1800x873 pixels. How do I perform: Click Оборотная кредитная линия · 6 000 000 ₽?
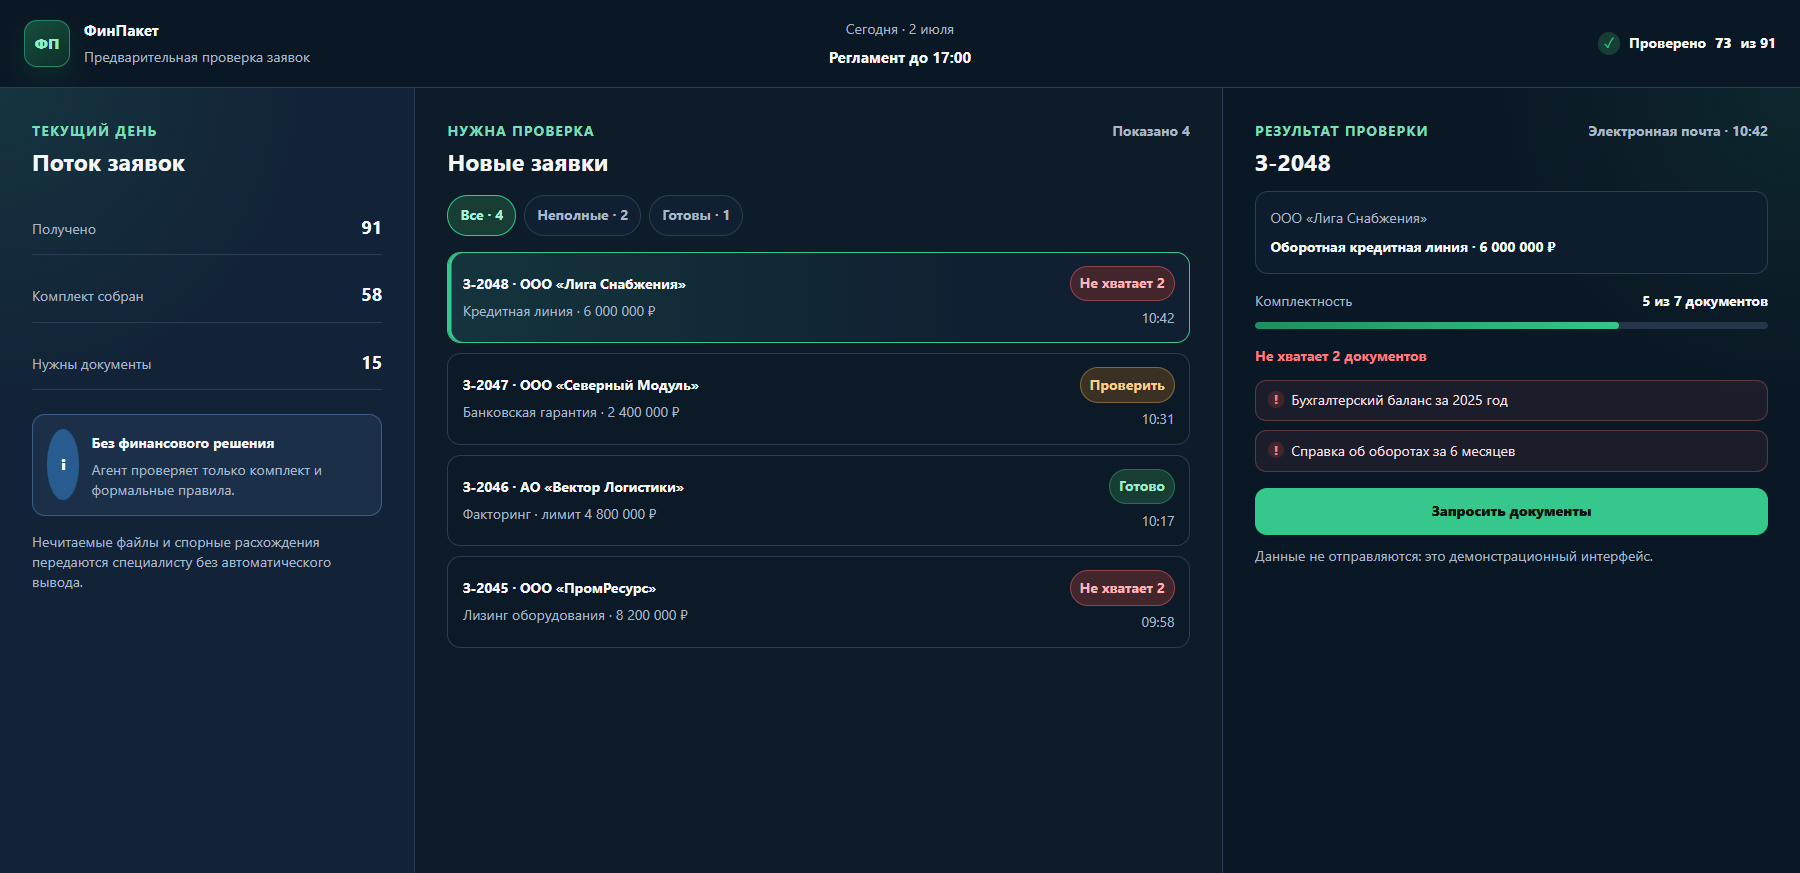pos(1413,248)
